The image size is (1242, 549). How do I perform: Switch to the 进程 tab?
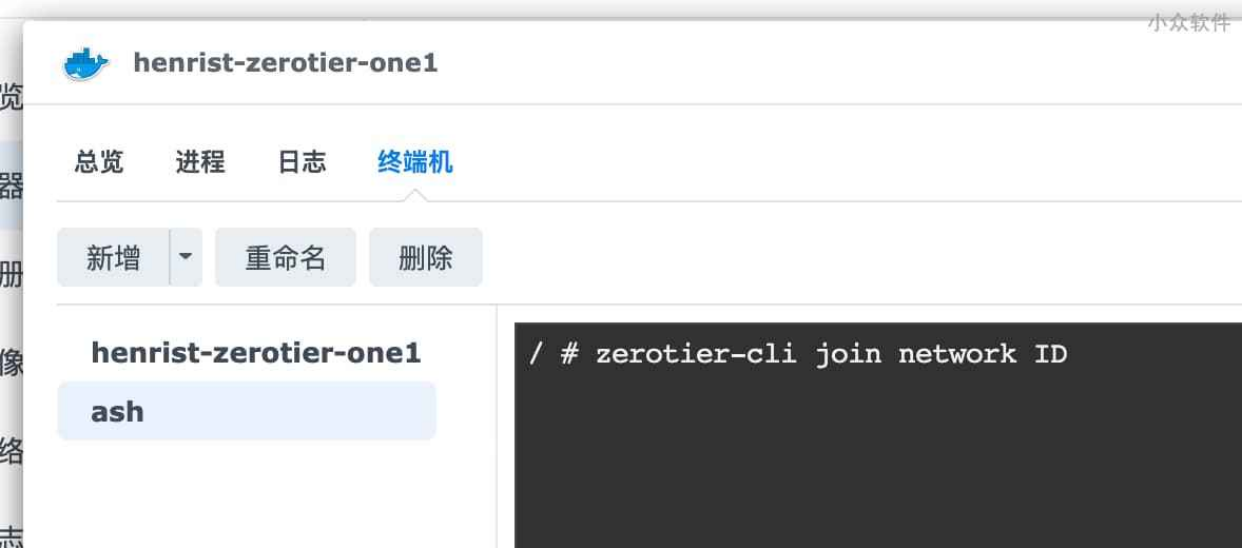[x=200, y=162]
